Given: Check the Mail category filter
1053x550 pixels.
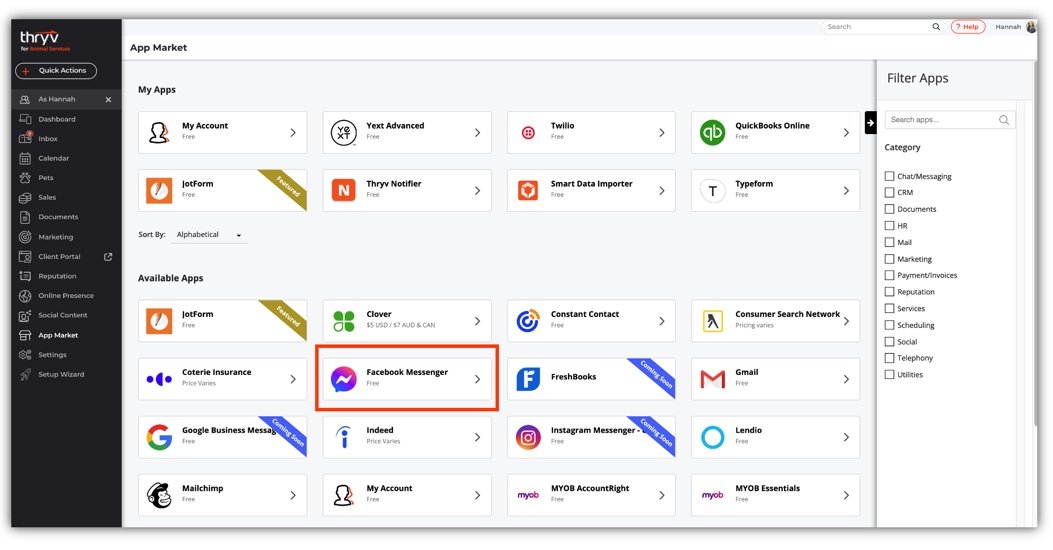Looking at the screenshot, I should pos(889,242).
